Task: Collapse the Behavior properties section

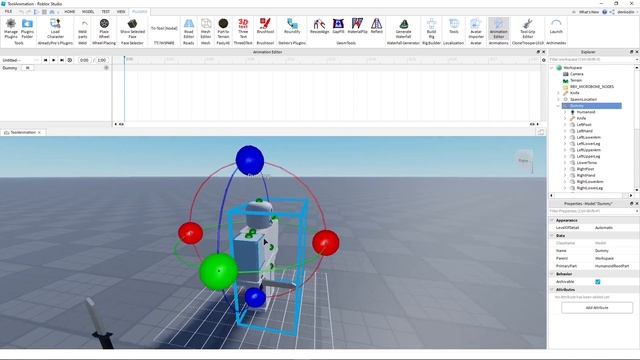Action: click(x=552, y=274)
